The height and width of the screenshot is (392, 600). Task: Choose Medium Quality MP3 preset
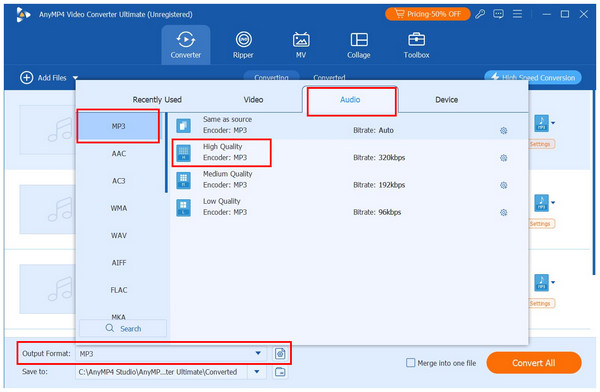pyautogui.click(x=348, y=180)
